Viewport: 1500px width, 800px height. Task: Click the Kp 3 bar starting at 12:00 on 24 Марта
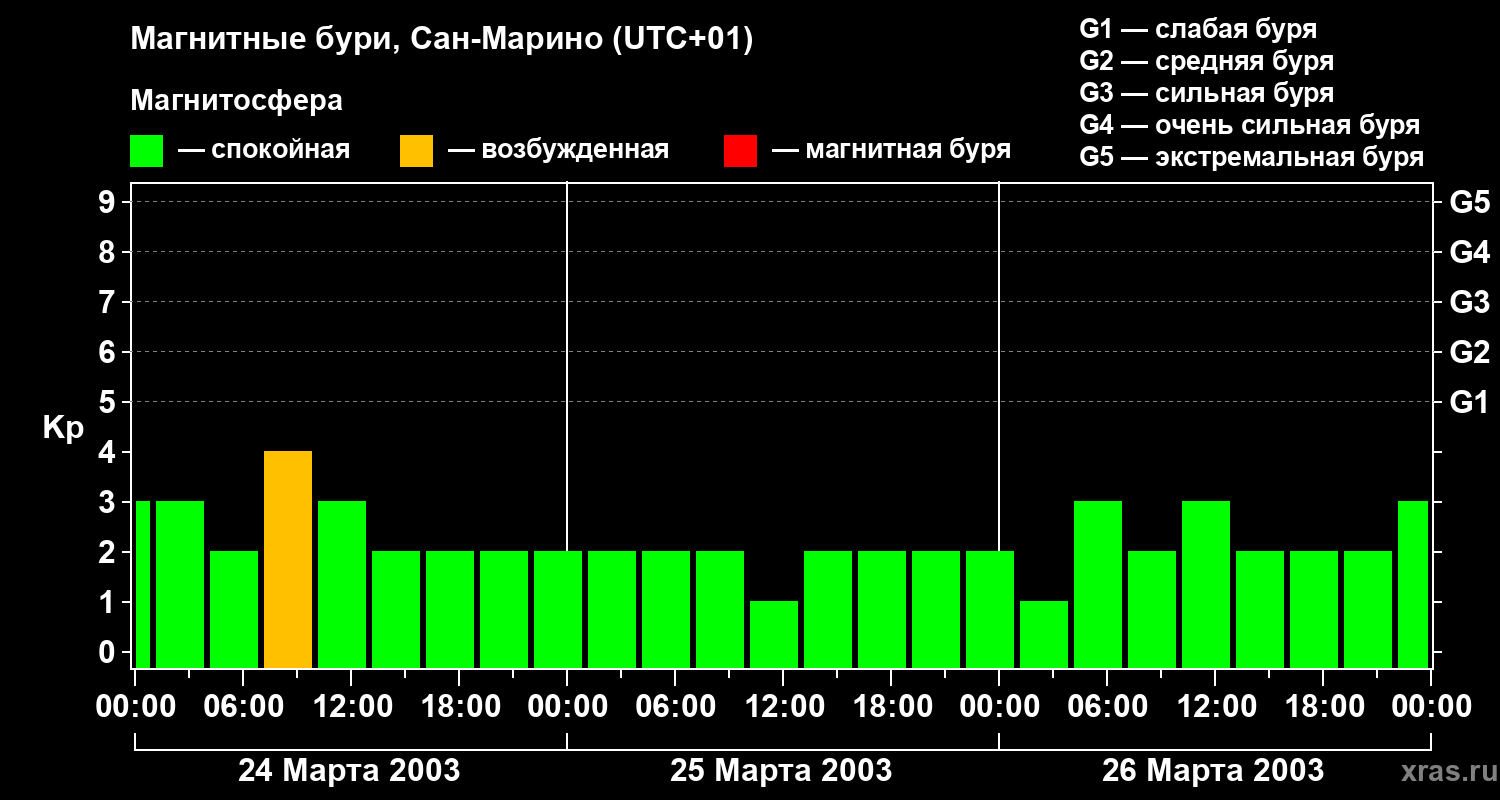[342, 584]
